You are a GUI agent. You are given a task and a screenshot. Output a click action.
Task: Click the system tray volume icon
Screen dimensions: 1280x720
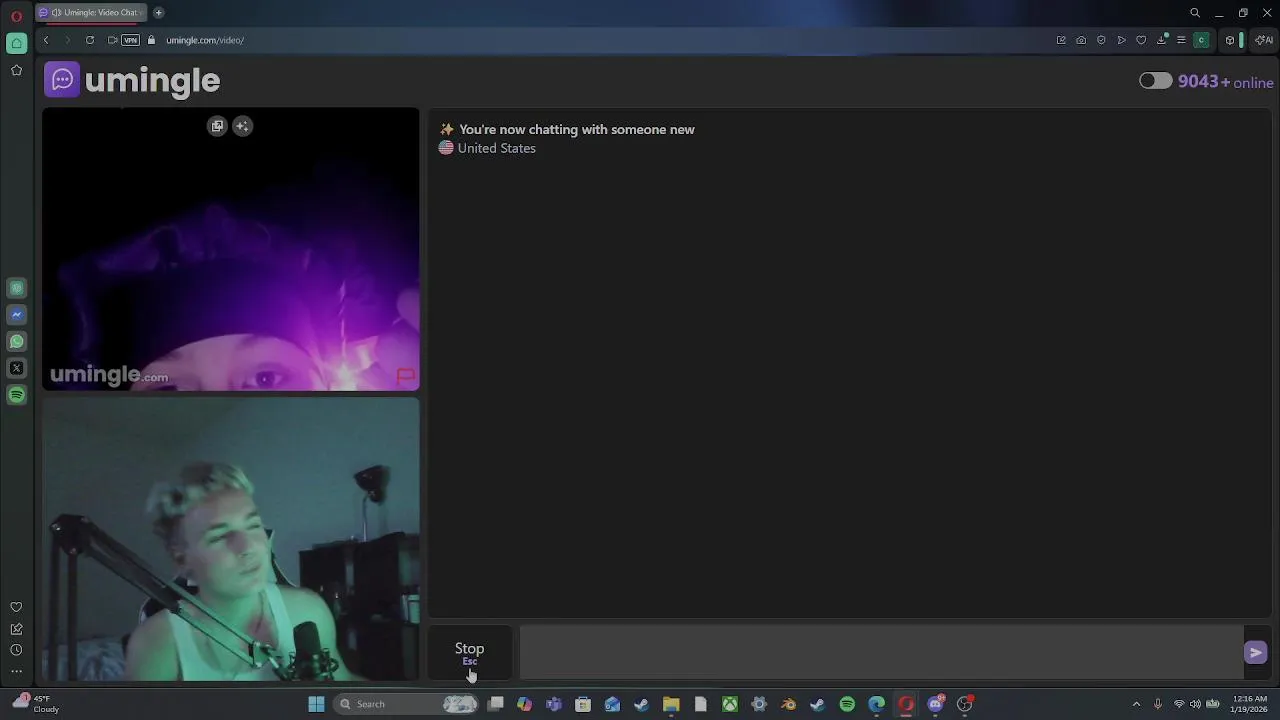click(x=1195, y=704)
